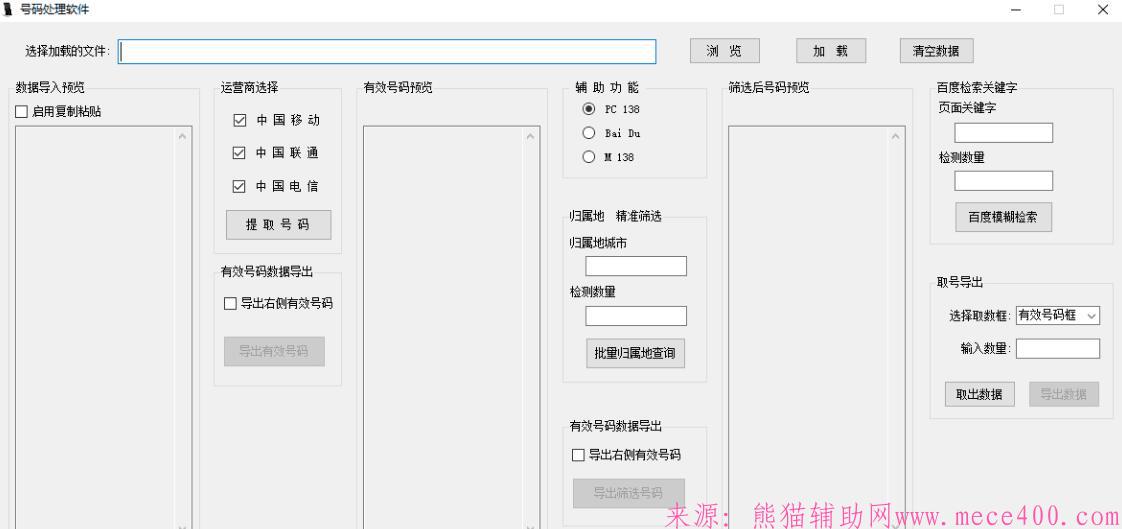The height and width of the screenshot is (529, 1122).
Task: Toggle the 中国联通 carrier checkbox
Action: click(x=239, y=154)
